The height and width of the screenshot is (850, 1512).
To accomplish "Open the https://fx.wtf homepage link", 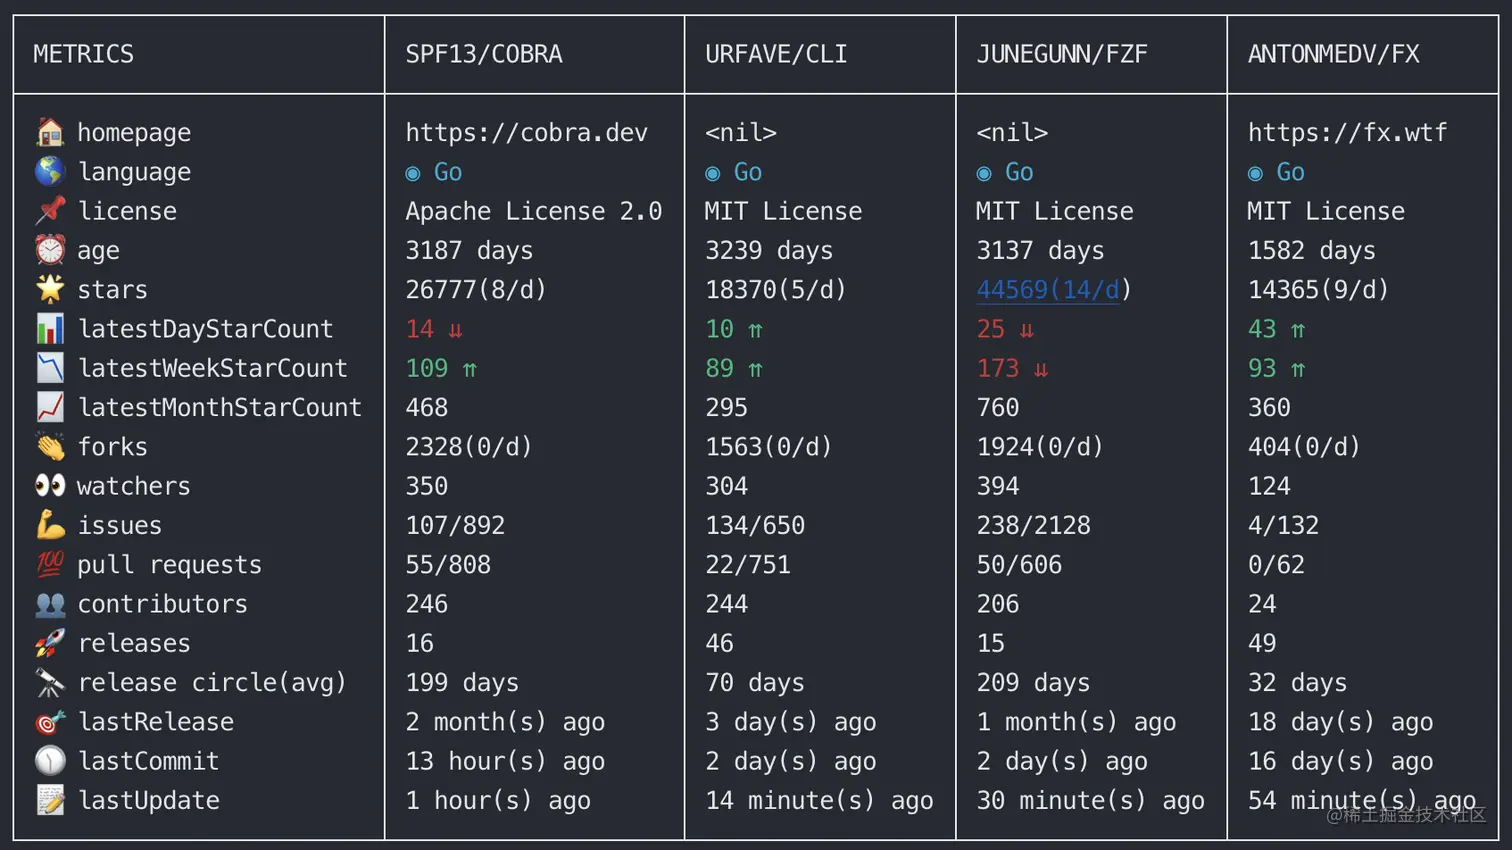I will pos(1347,133).
